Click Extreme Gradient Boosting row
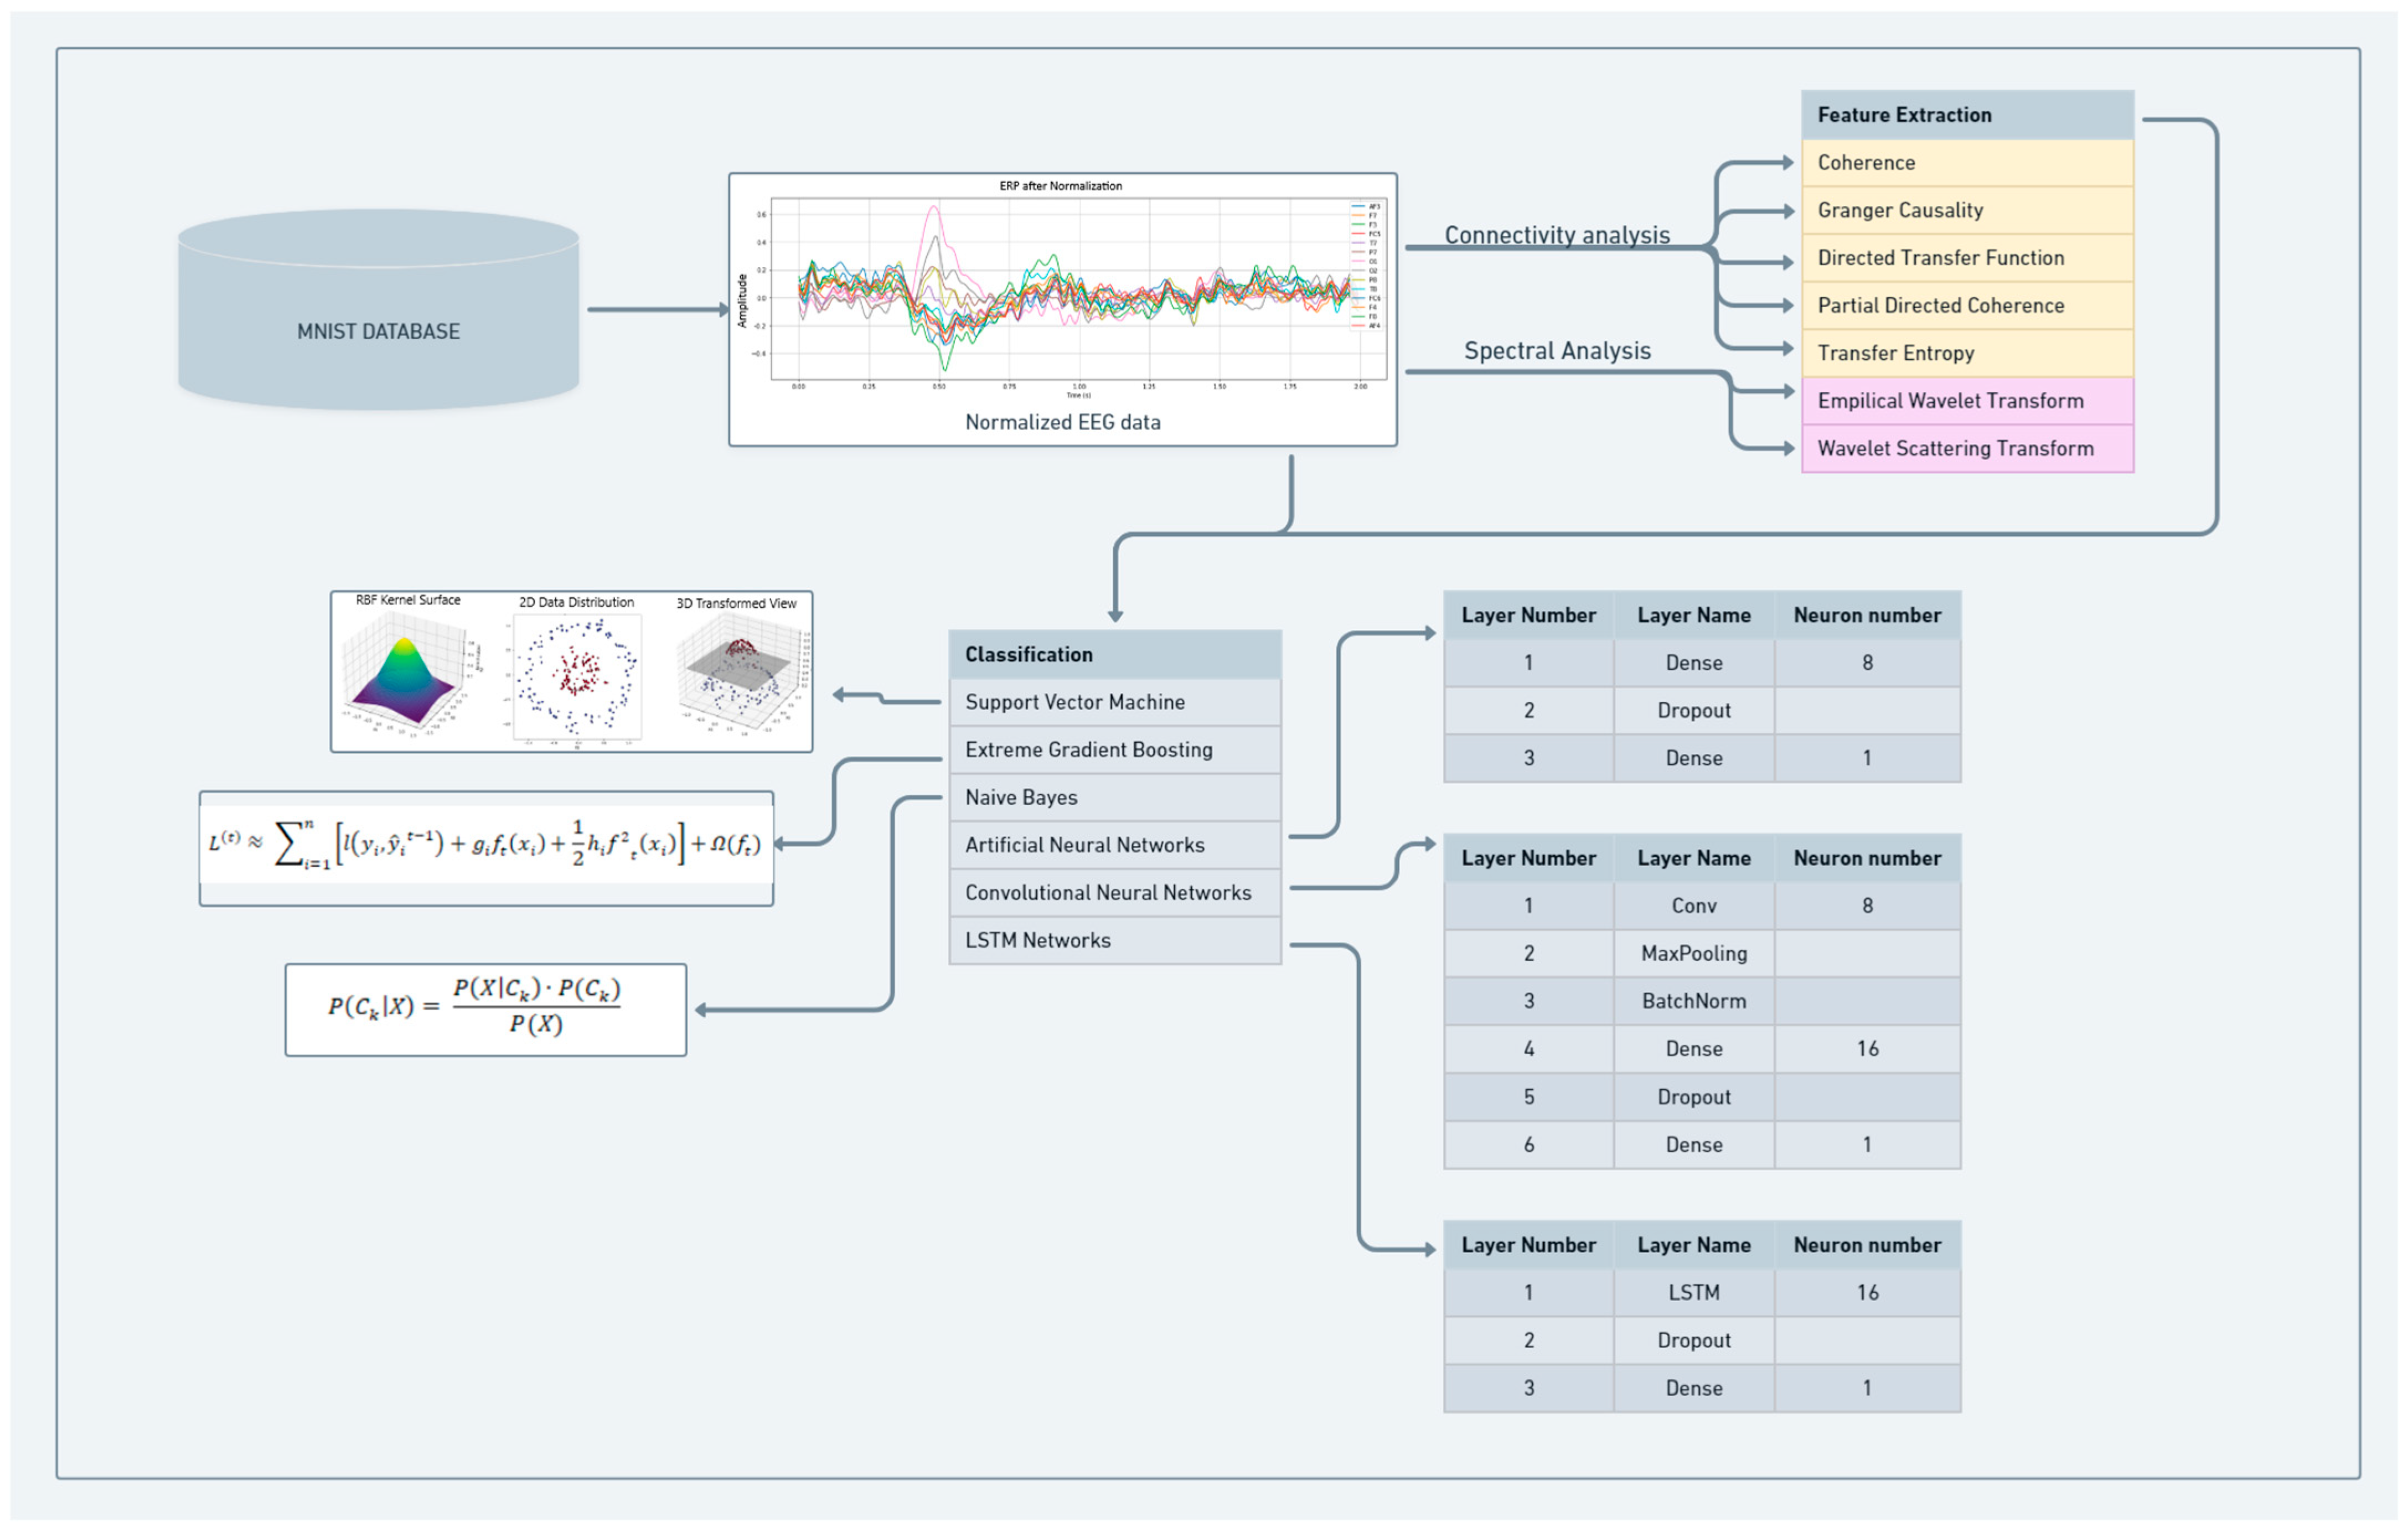This screenshot has height=1532, width=2408. (1114, 750)
